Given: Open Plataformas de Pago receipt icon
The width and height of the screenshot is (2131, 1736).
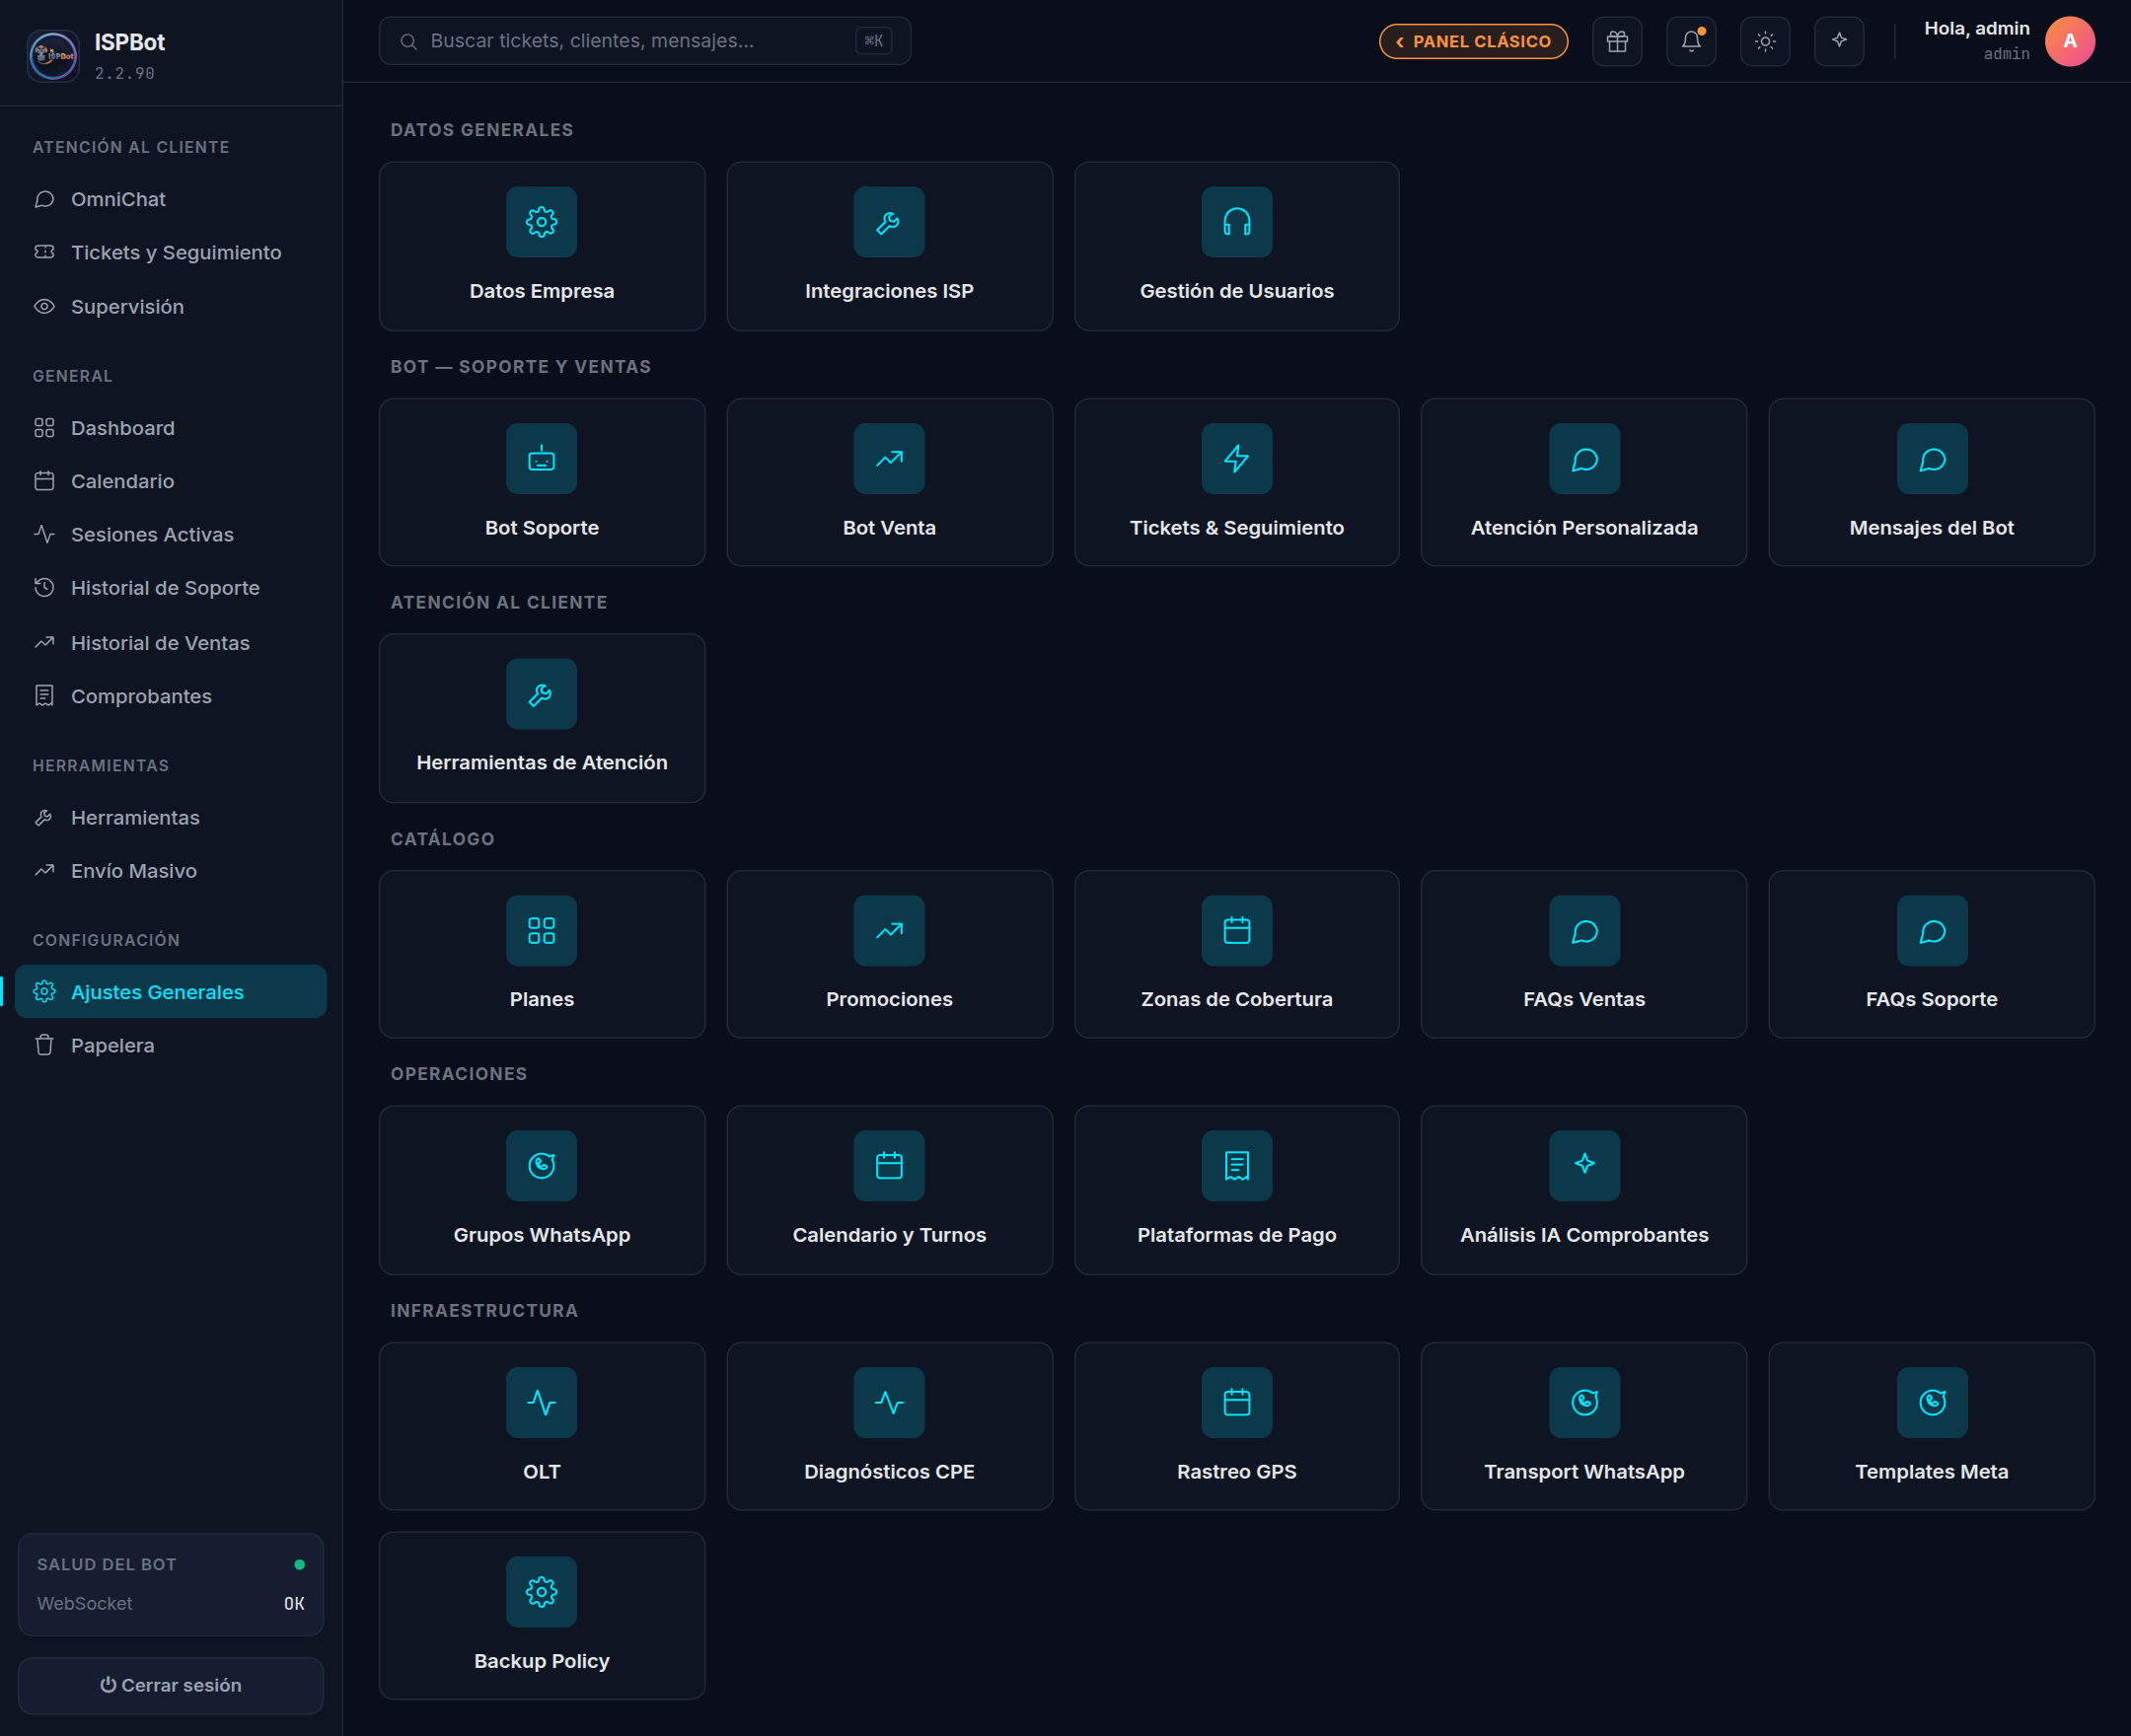Looking at the screenshot, I should coord(1237,1166).
